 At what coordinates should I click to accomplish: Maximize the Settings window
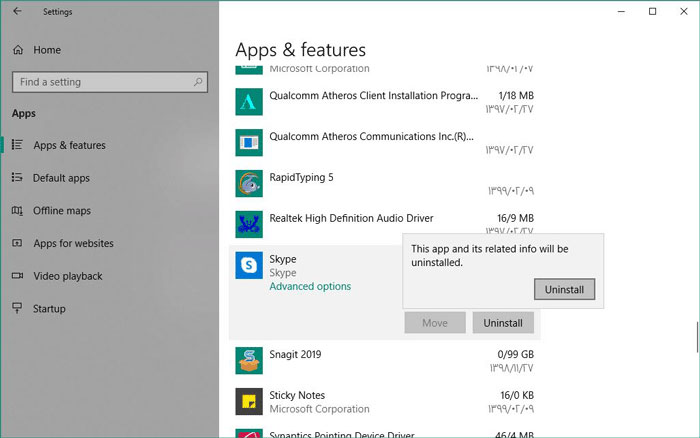652,12
